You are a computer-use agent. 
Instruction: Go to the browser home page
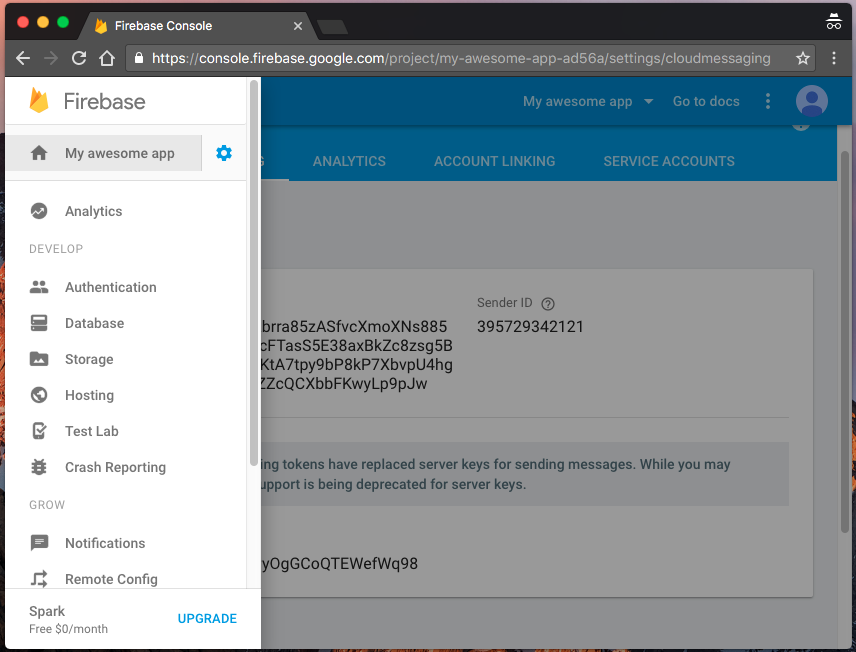click(107, 58)
